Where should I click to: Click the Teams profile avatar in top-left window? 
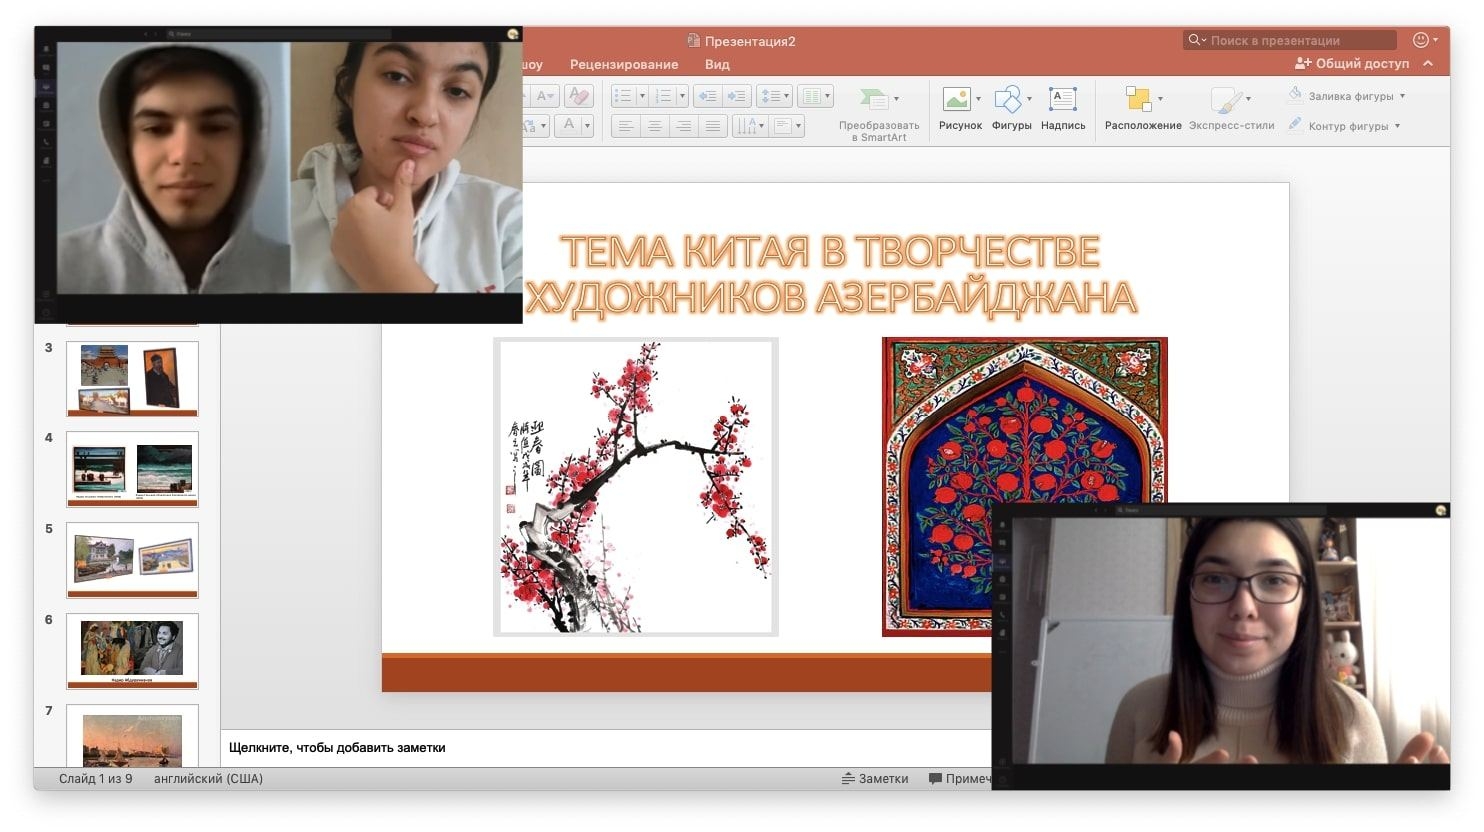click(x=513, y=34)
